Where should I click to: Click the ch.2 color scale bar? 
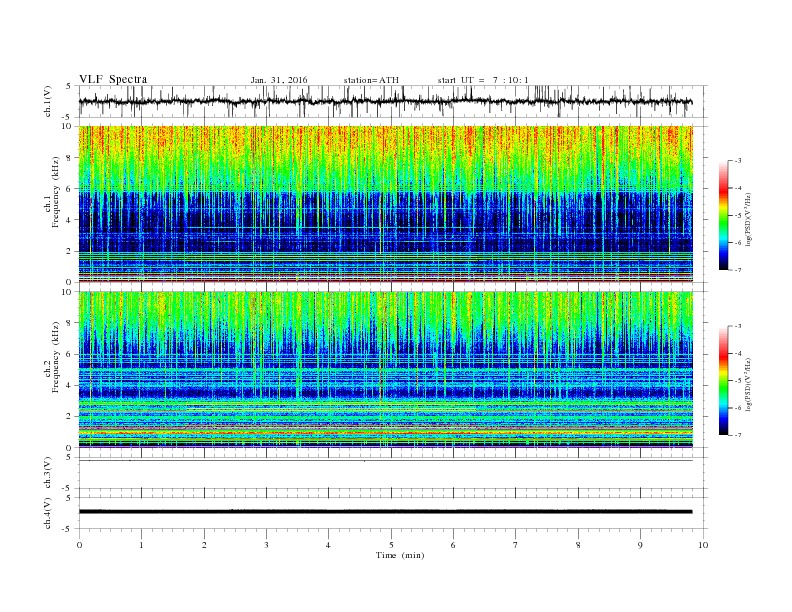click(x=723, y=381)
